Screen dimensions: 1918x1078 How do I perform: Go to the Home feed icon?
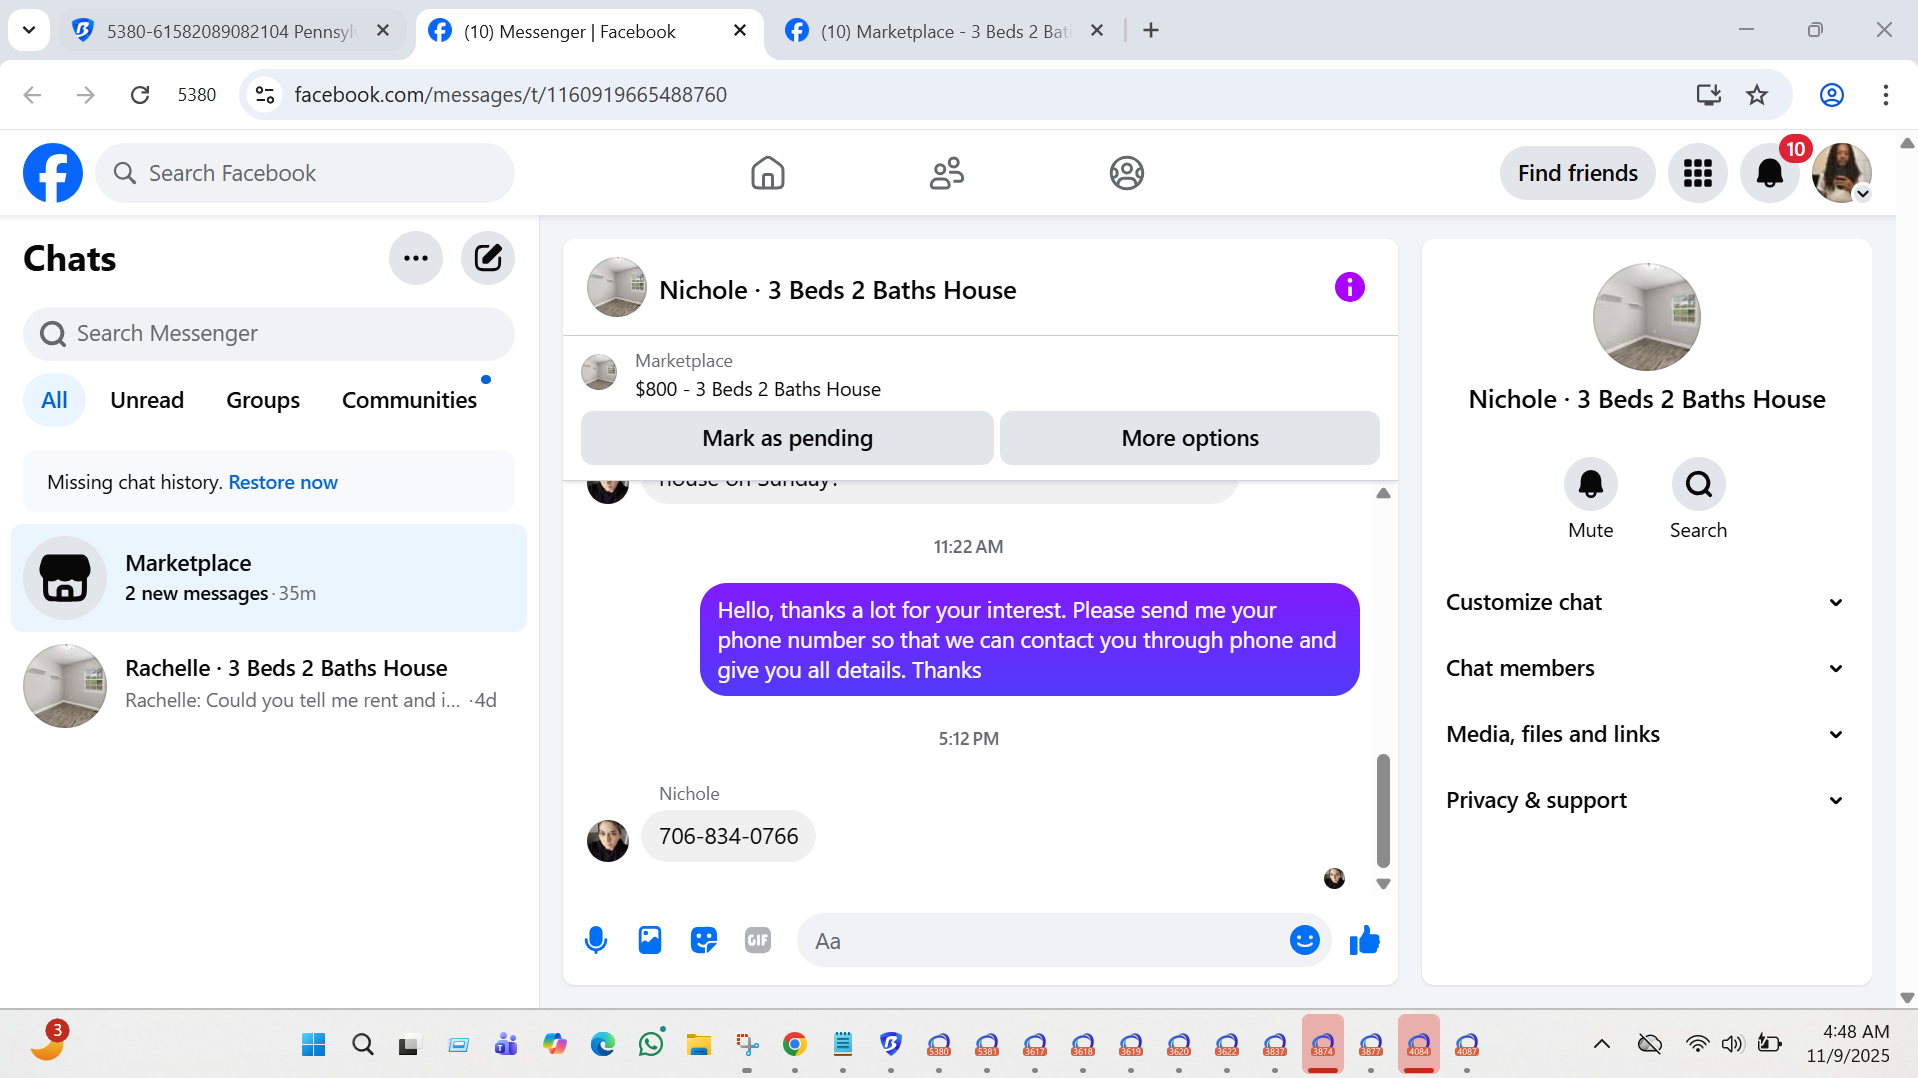point(767,173)
